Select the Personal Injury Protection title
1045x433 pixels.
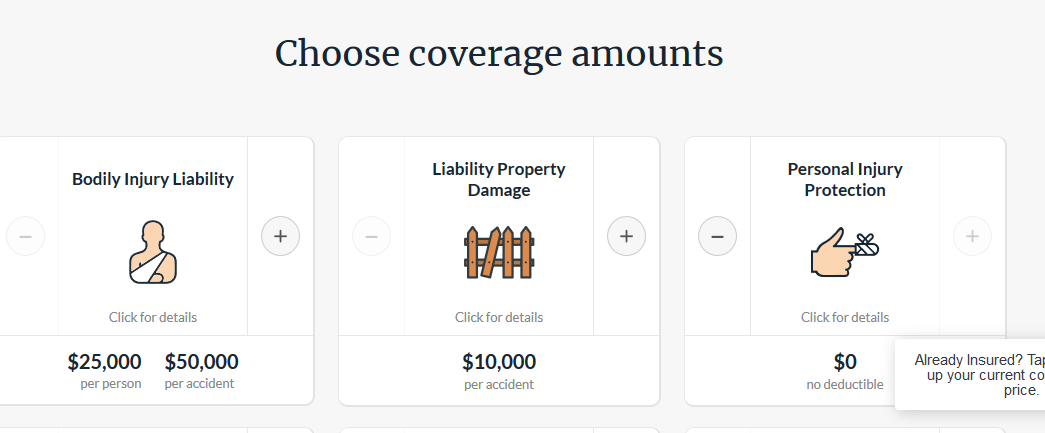(845, 179)
